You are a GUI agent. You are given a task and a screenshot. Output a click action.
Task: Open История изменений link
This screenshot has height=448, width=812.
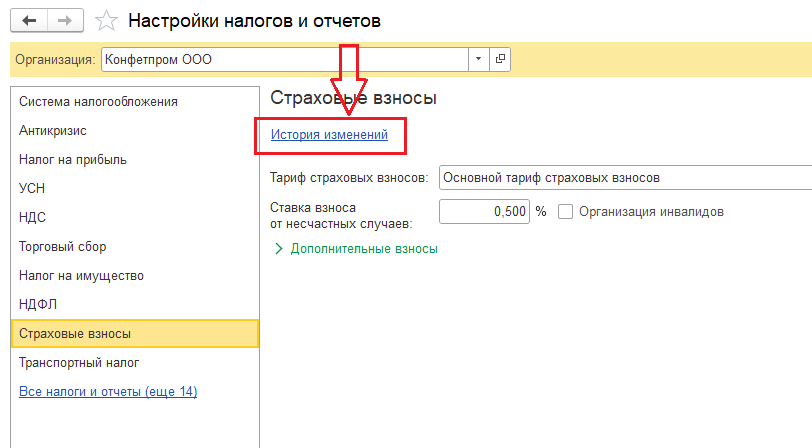329,135
